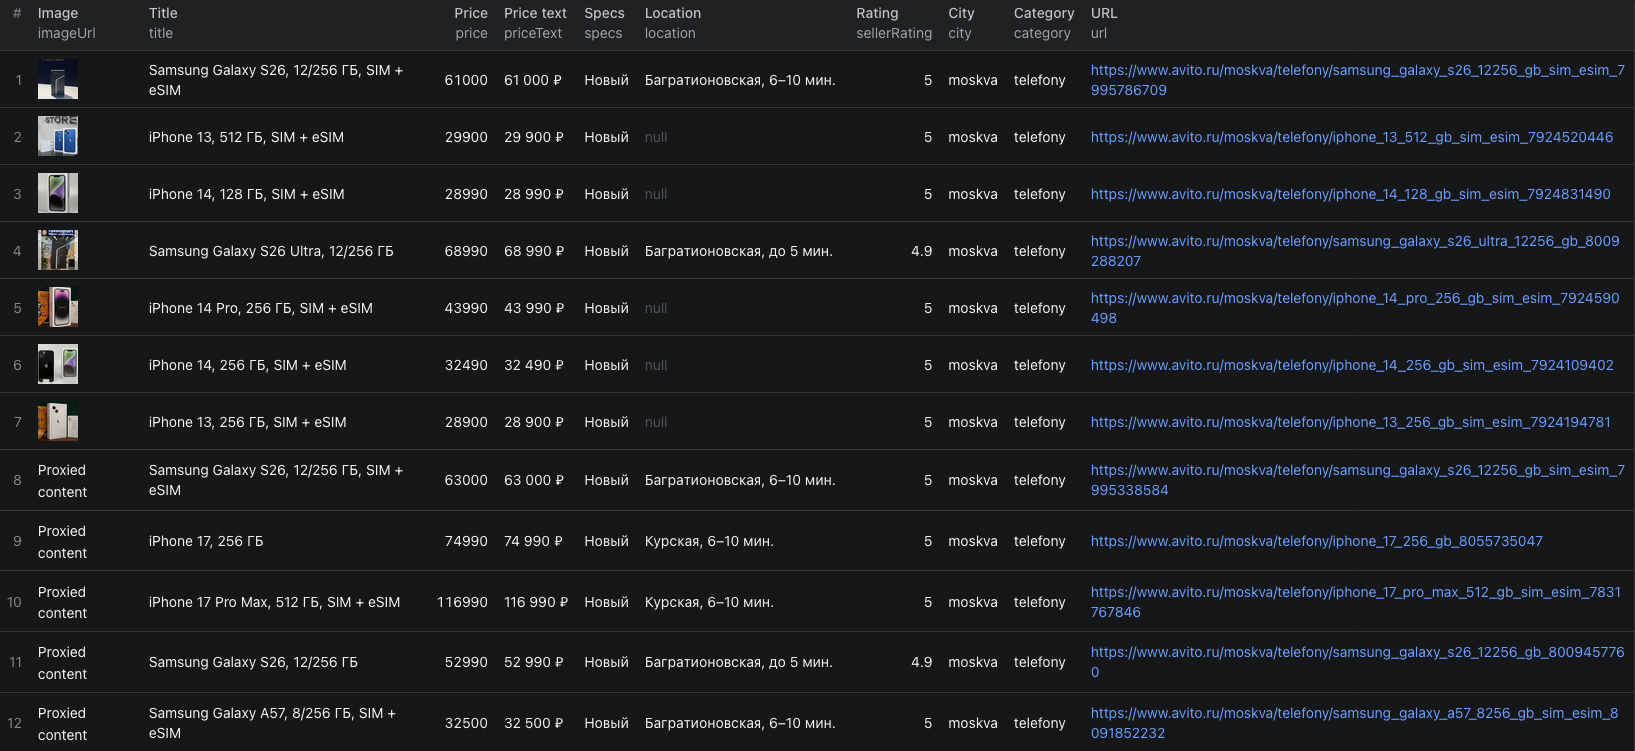Image resolution: width=1635 pixels, height=751 pixels.
Task: Open iPhone 13 512 gb Avito URL
Action: 1351,137
